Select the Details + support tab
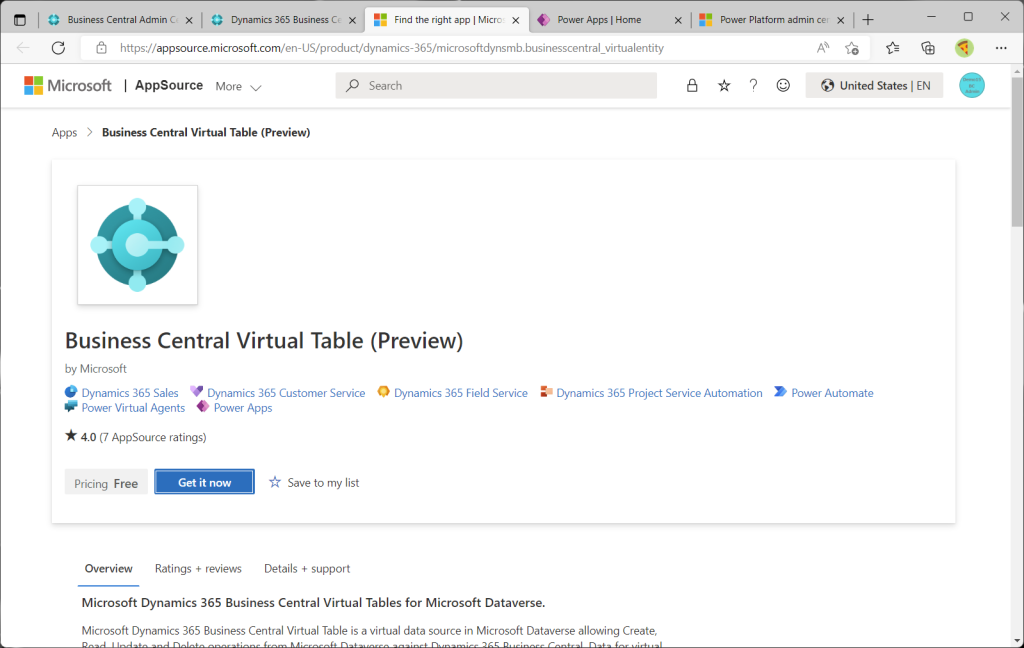Viewport: 1024px width, 648px height. (307, 568)
